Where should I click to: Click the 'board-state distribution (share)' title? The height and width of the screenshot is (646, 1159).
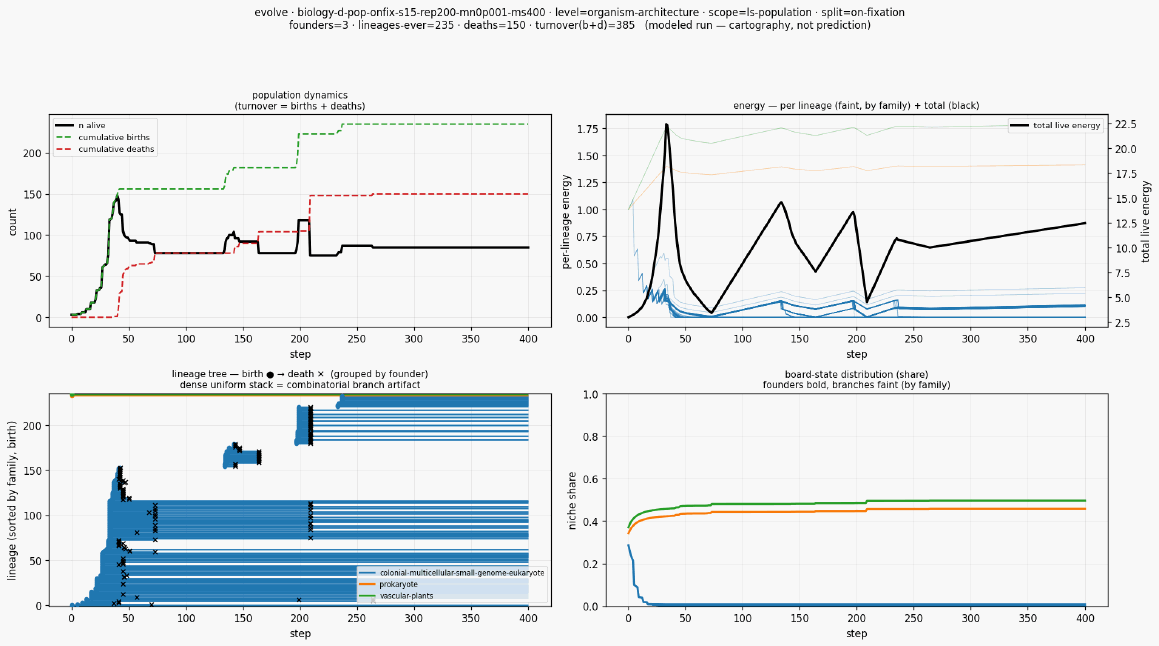point(856,375)
